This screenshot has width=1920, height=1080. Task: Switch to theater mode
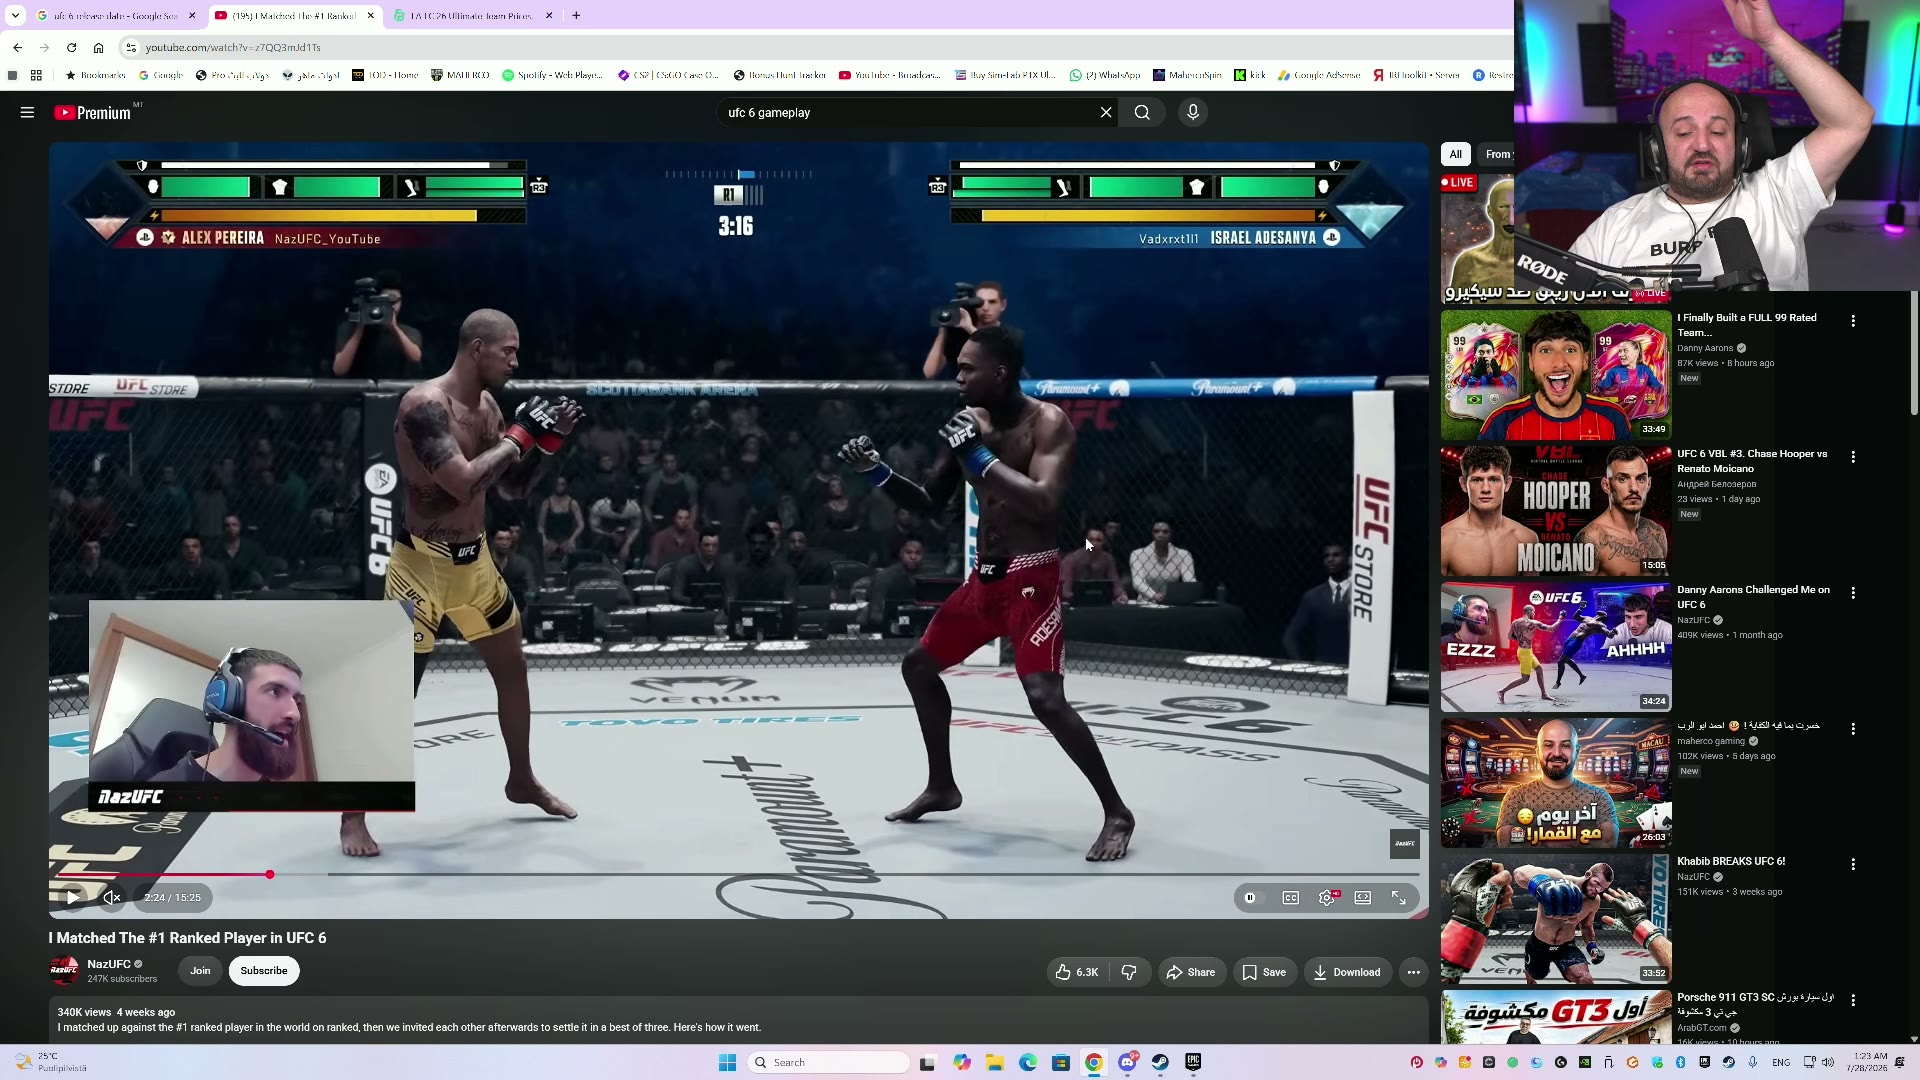[x=1363, y=898]
